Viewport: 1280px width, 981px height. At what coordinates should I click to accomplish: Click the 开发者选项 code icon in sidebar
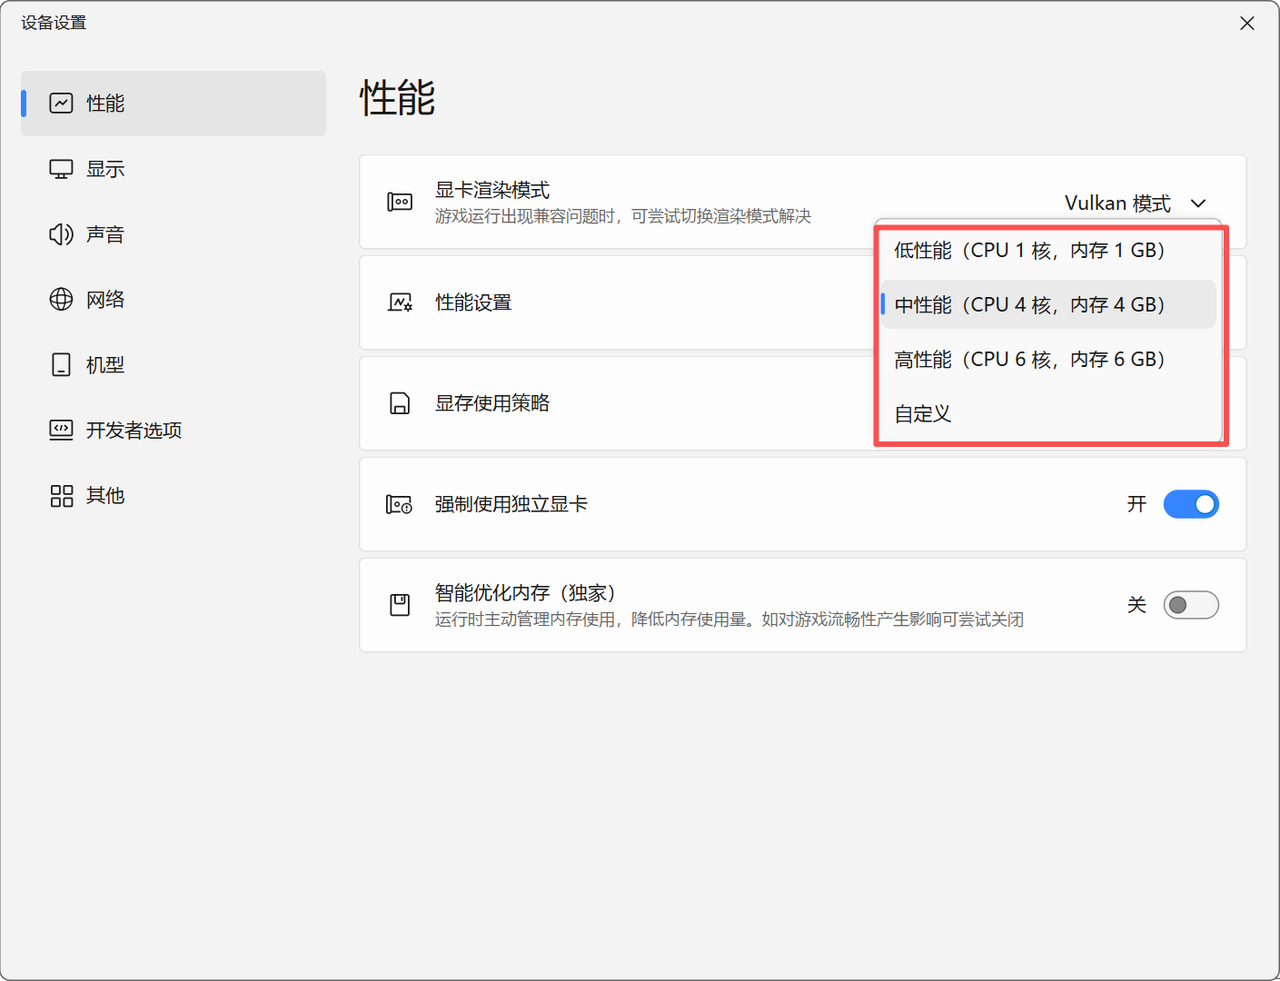[x=61, y=430]
